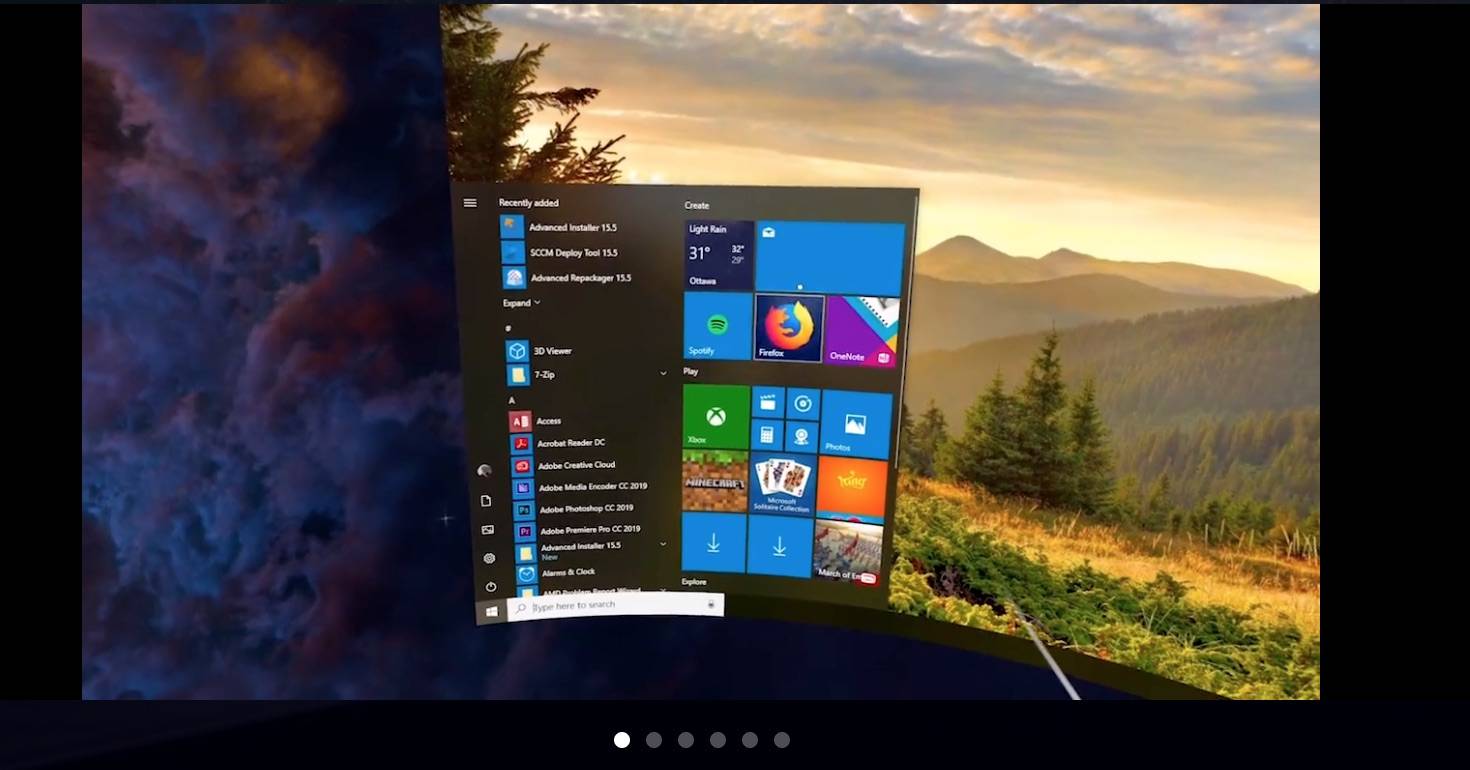The width and height of the screenshot is (1470, 770).
Task: Expand the Recently added section
Action: 521,302
